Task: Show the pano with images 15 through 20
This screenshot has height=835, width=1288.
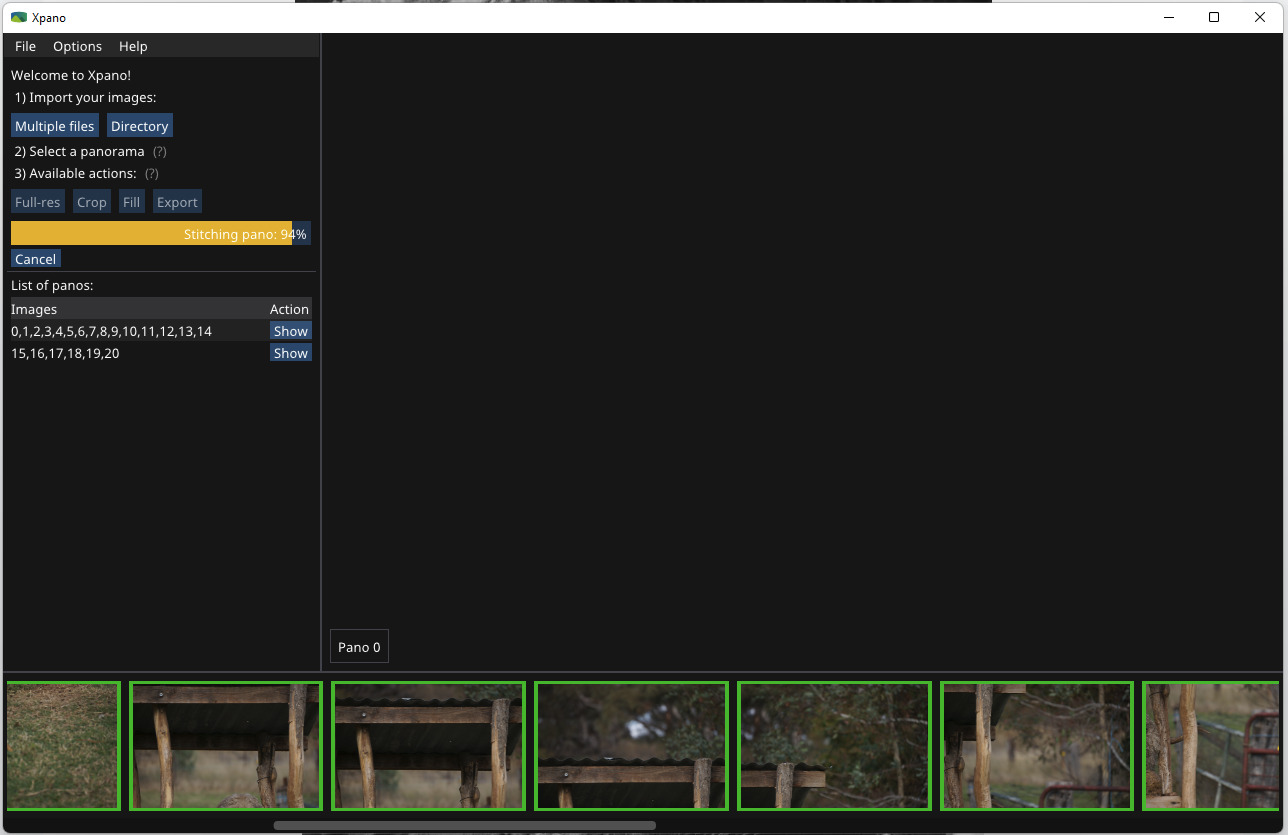Action: coord(290,353)
